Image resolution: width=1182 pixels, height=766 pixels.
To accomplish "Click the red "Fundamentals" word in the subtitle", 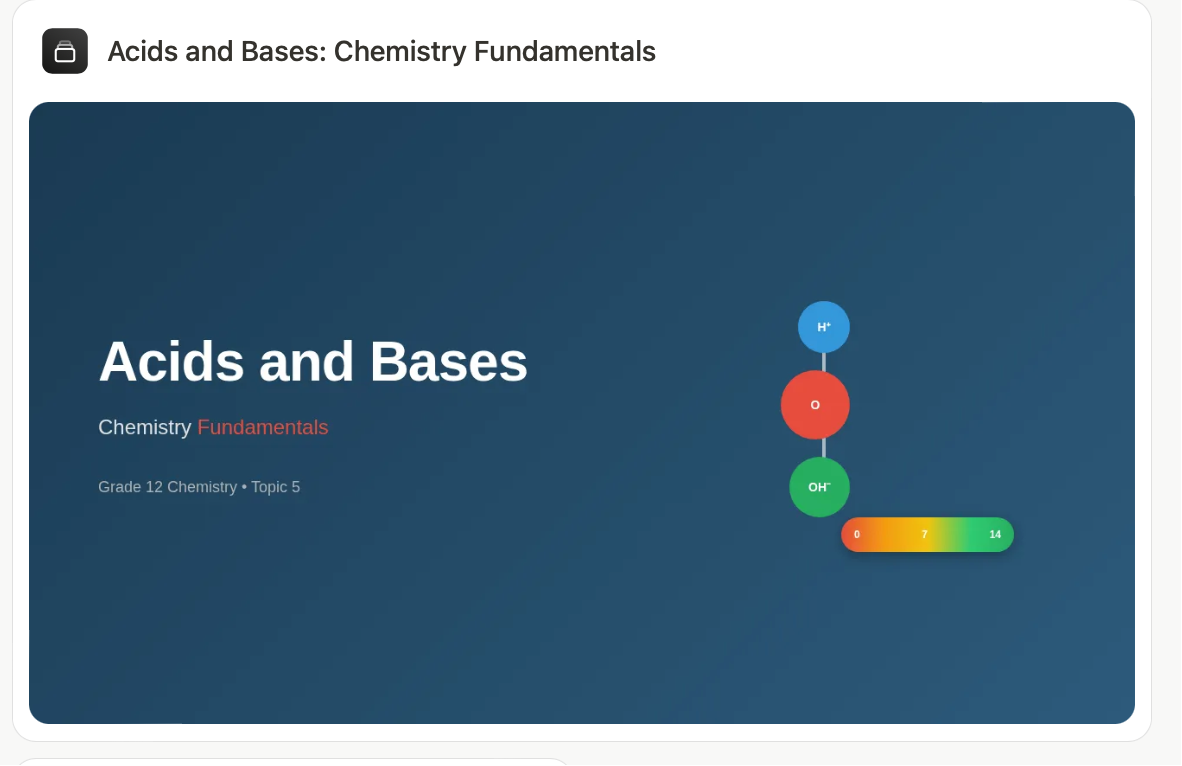I will [262, 427].
